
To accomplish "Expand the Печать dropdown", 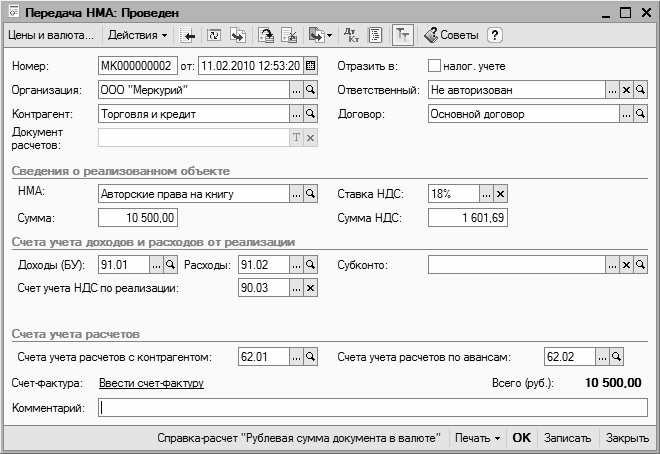I will 477,438.
